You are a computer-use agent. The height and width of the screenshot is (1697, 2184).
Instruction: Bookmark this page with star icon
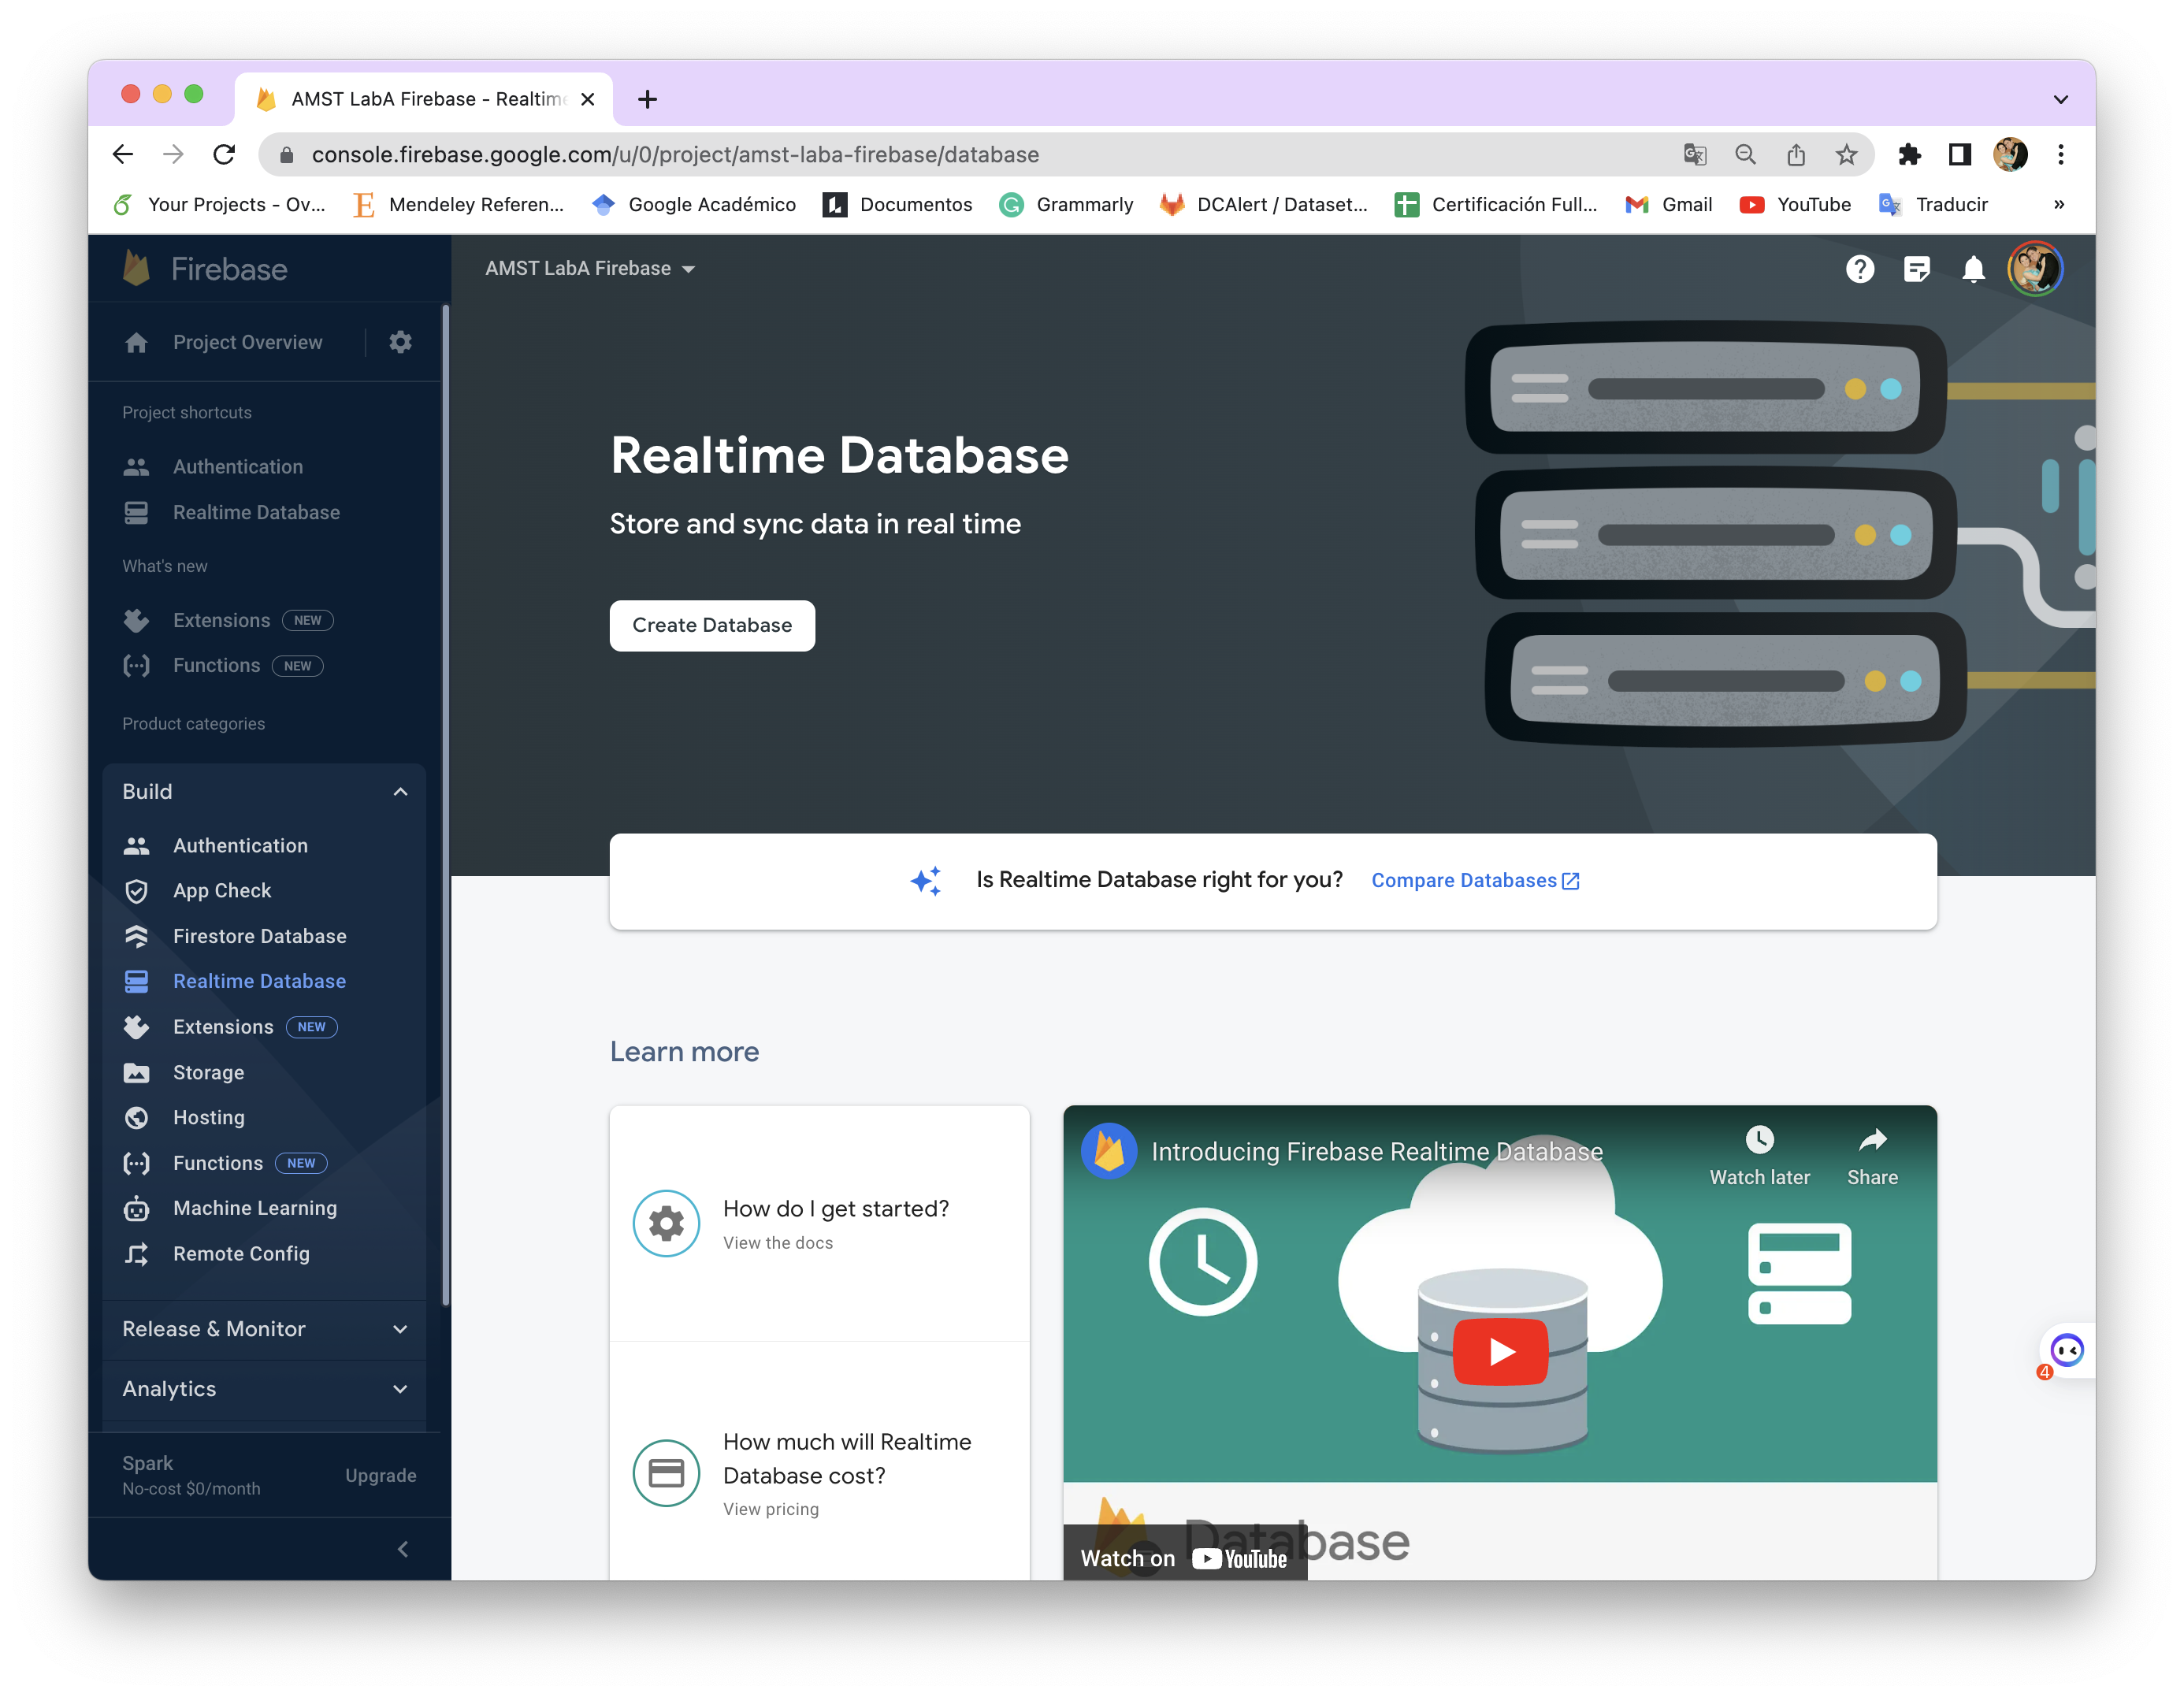[x=1846, y=154]
